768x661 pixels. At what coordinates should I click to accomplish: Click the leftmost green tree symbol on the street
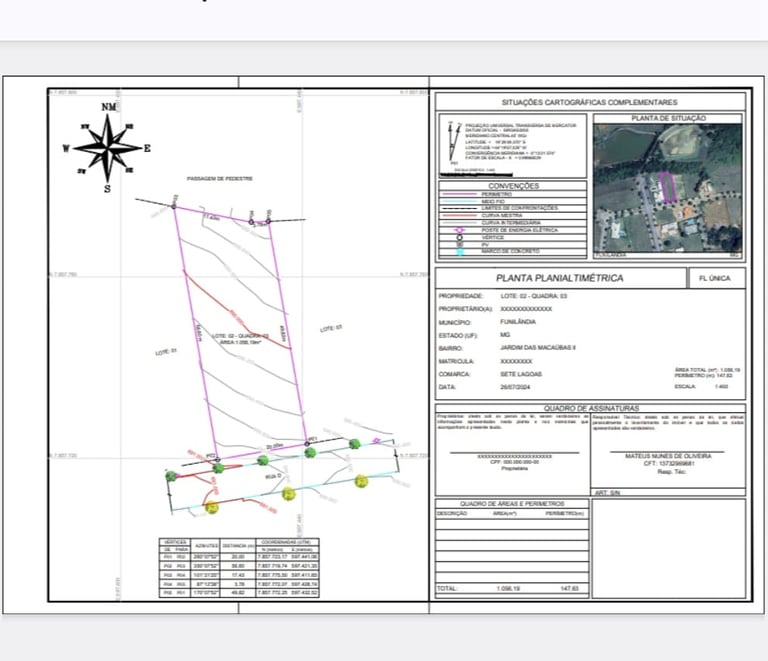170,475
